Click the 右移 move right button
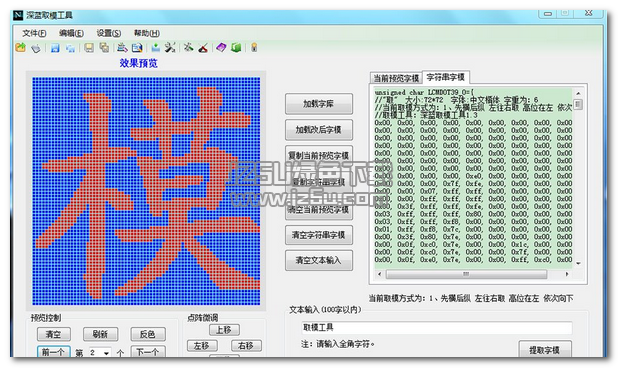This screenshot has height=368, width=618. tap(246, 346)
